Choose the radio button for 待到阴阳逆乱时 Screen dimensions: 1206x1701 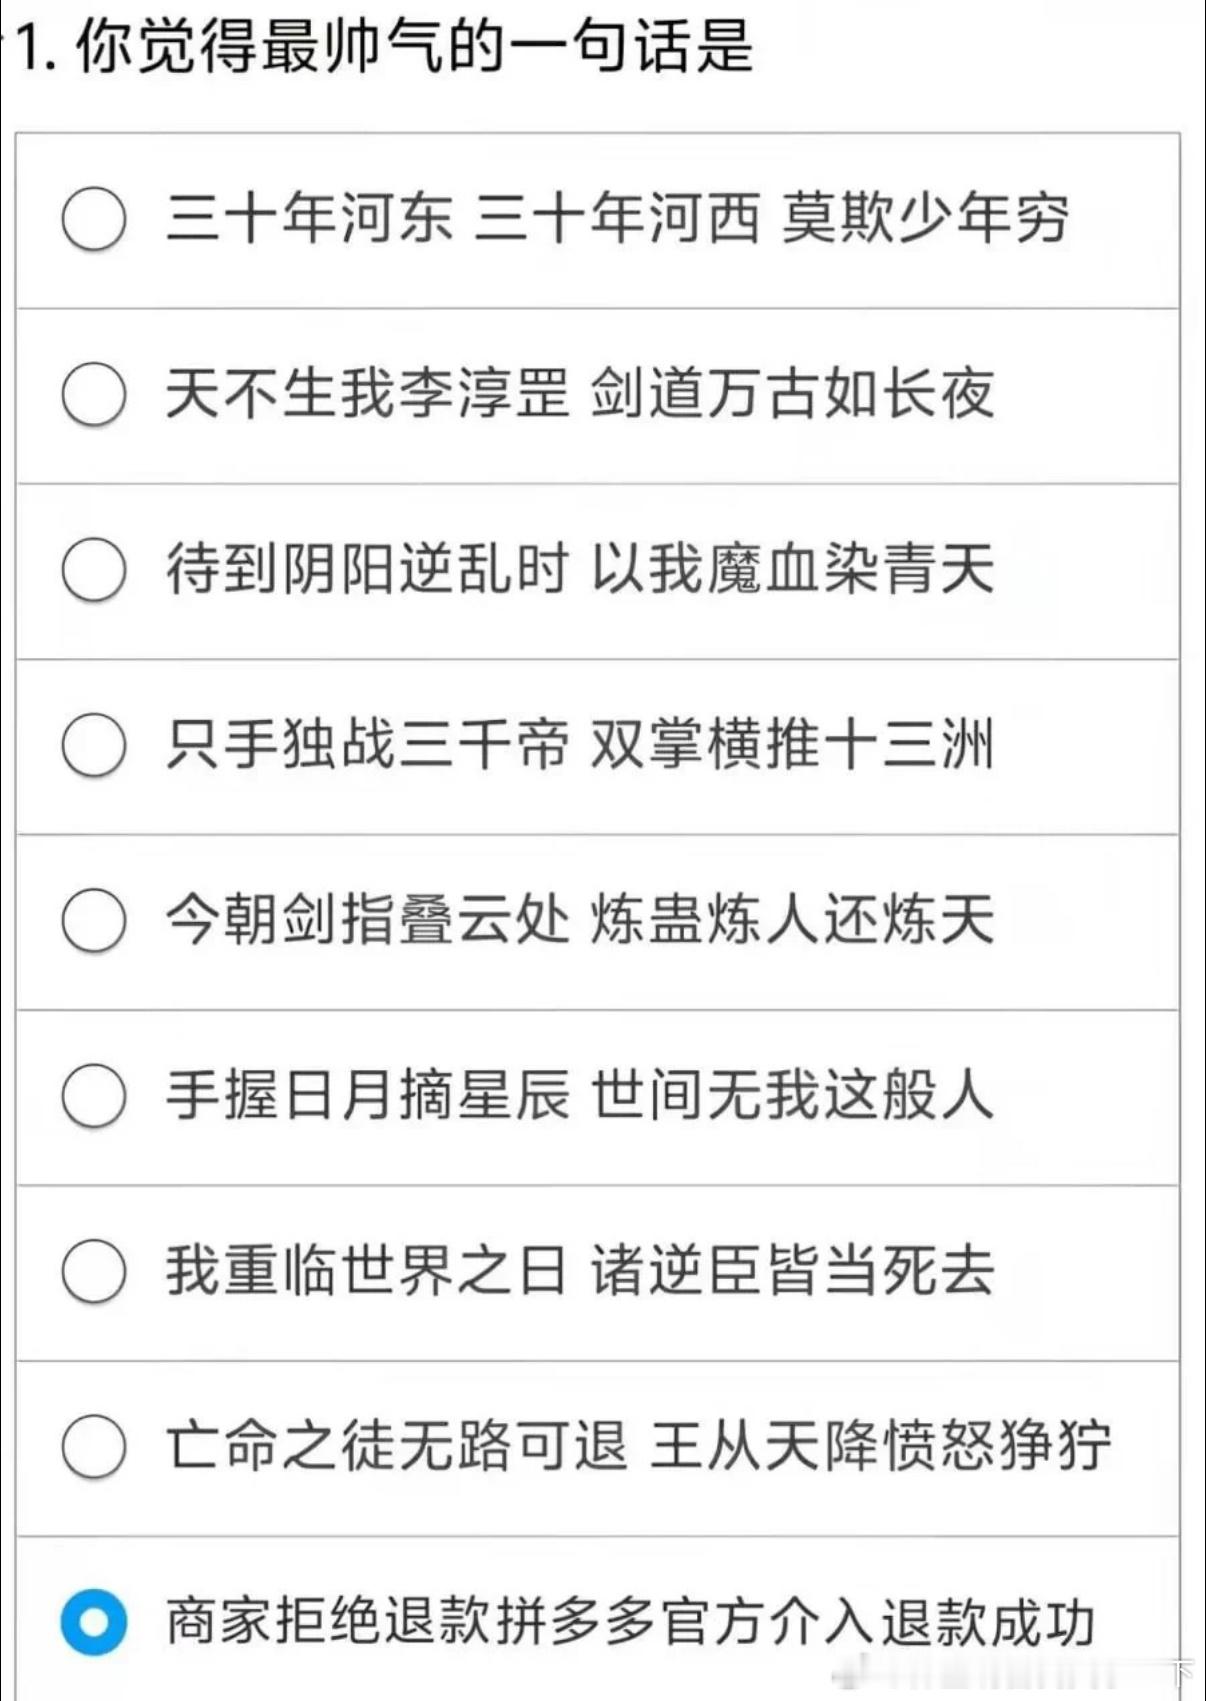pos(94,570)
